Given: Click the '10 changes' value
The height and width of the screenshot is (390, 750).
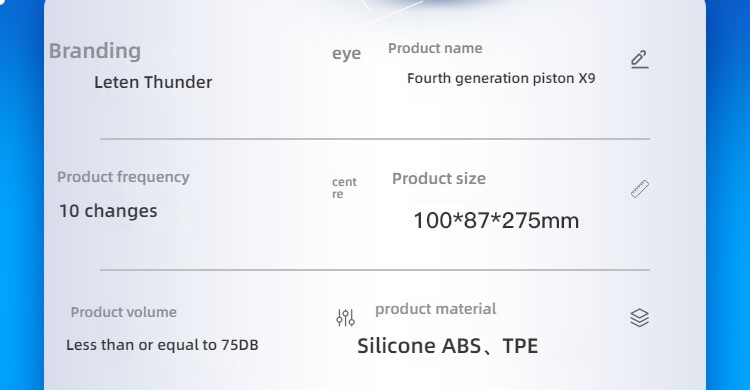Looking at the screenshot, I should [x=108, y=211].
